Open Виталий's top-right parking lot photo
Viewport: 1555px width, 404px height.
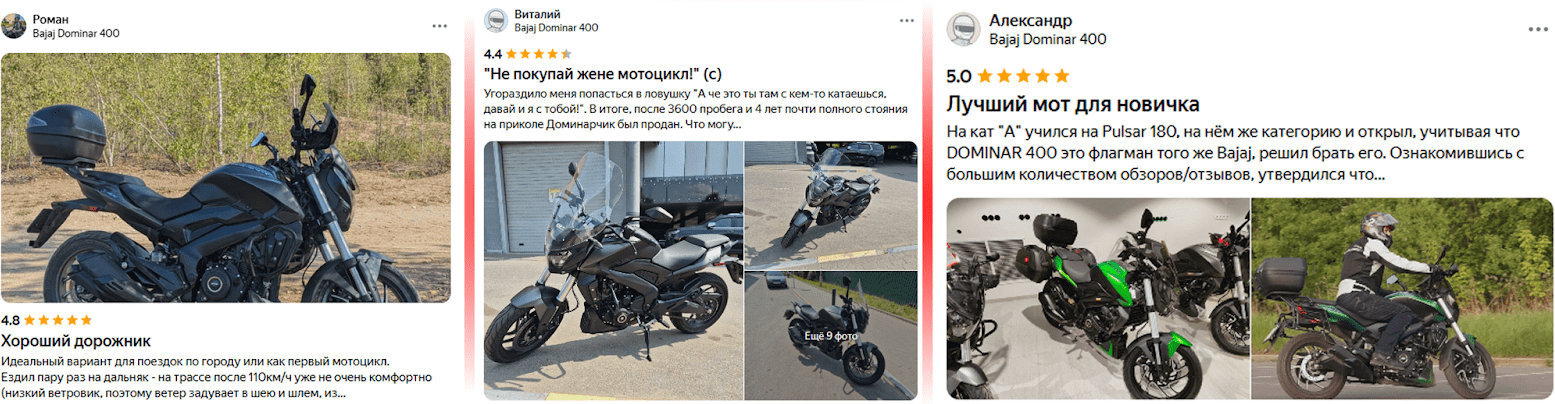(831, 204)
